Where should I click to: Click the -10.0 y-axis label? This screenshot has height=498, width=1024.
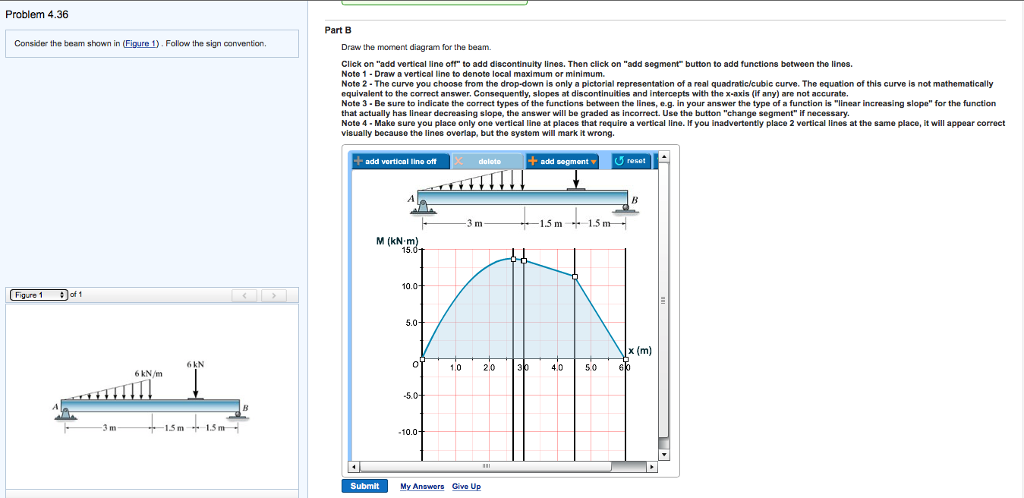[x=409, y=431]
